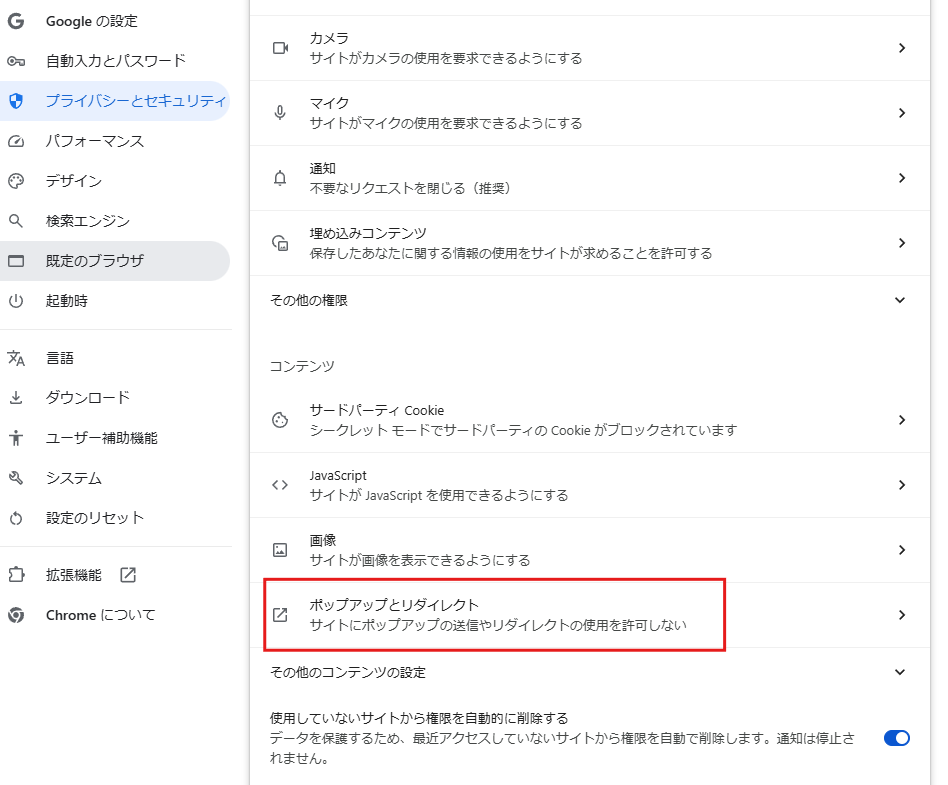Open 拡張機能 from sidebar
Image resolution: width=948 pixels, height=785 pixels.
115,575
